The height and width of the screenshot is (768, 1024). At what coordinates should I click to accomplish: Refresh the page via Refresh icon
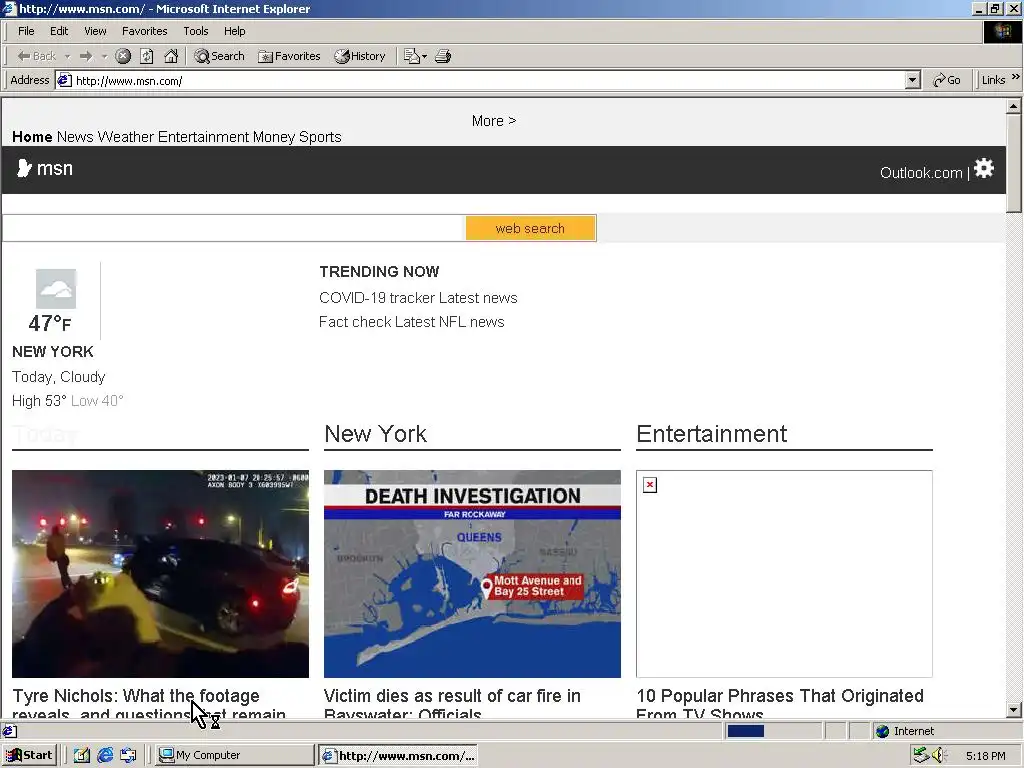pyautogui.click(x=147, y=56)
